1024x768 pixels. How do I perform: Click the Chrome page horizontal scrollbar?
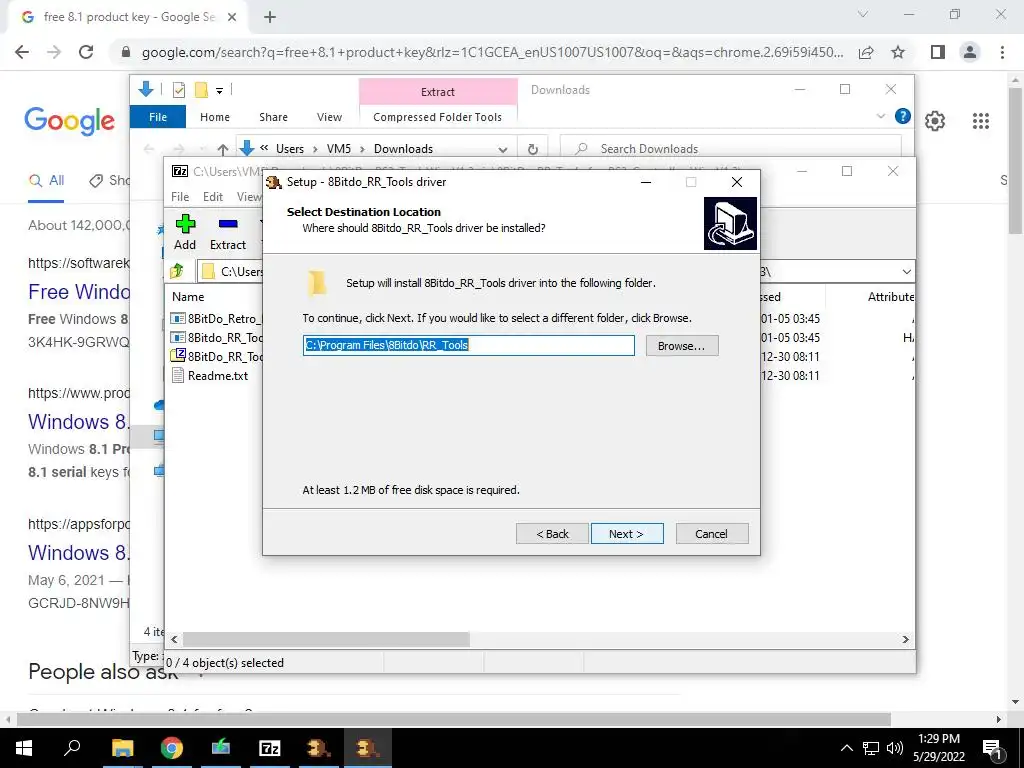[x=454, y=720]
